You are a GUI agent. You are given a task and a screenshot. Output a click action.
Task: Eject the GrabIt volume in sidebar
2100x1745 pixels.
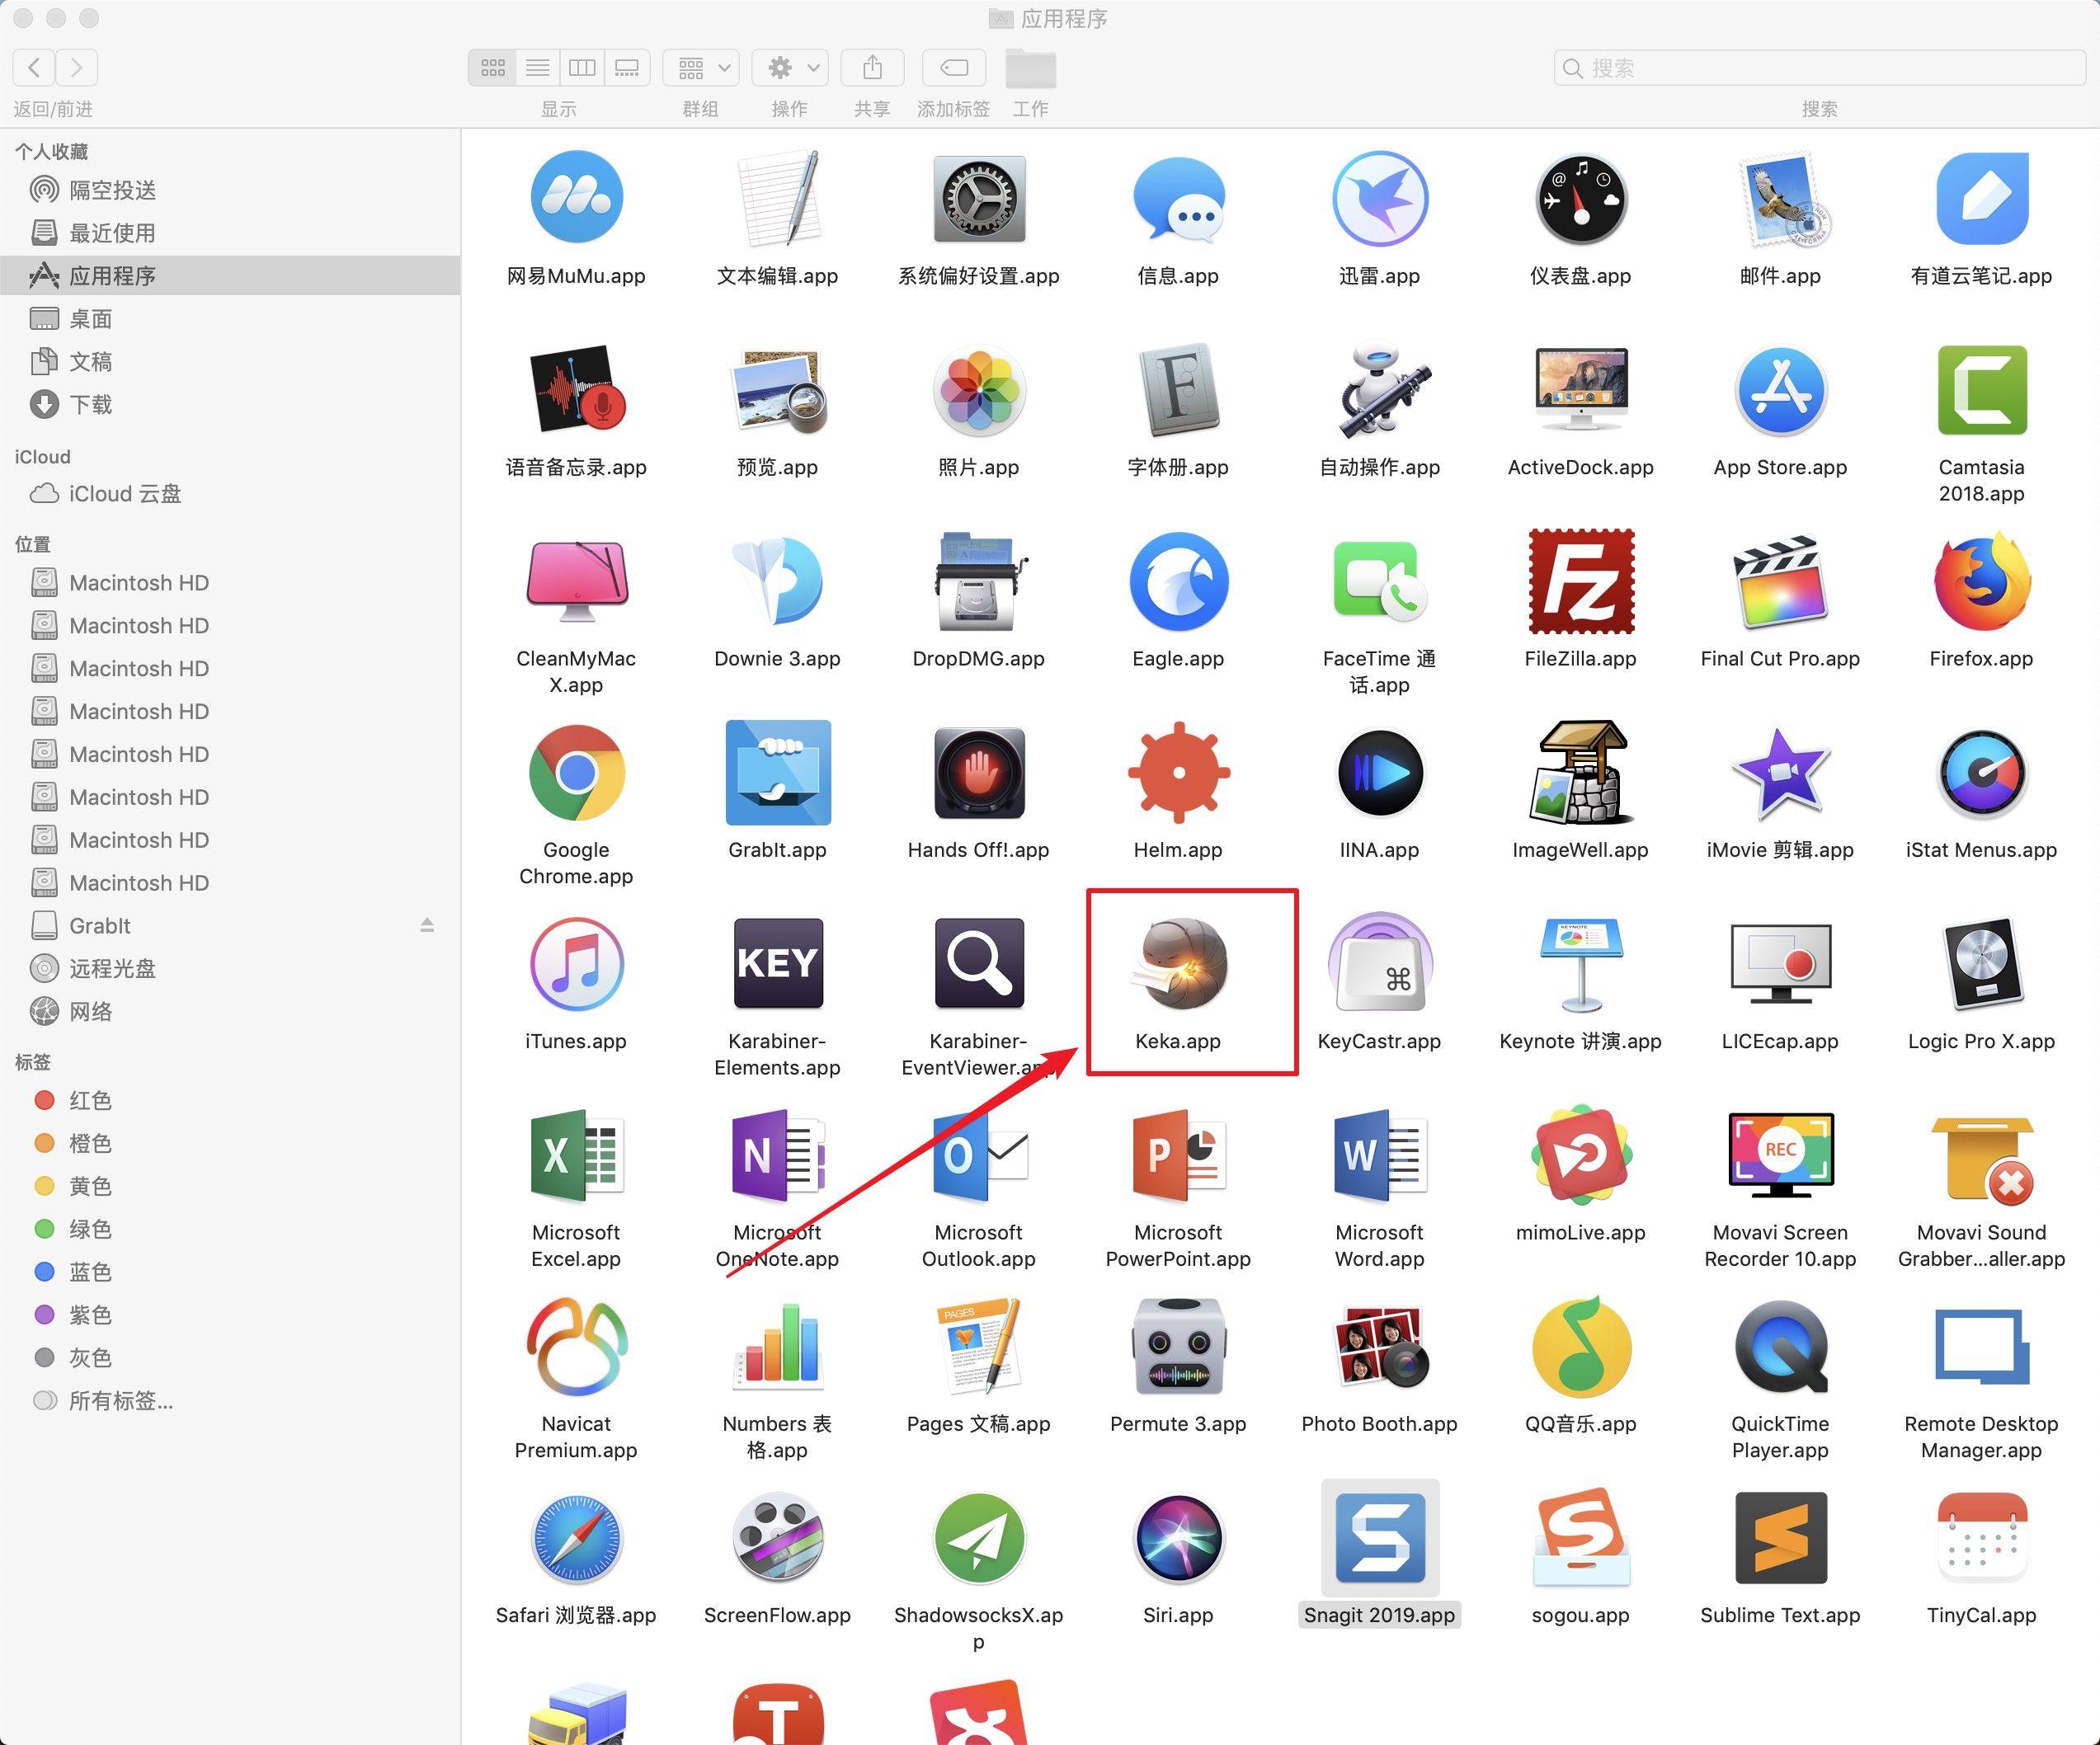[427, 926]
